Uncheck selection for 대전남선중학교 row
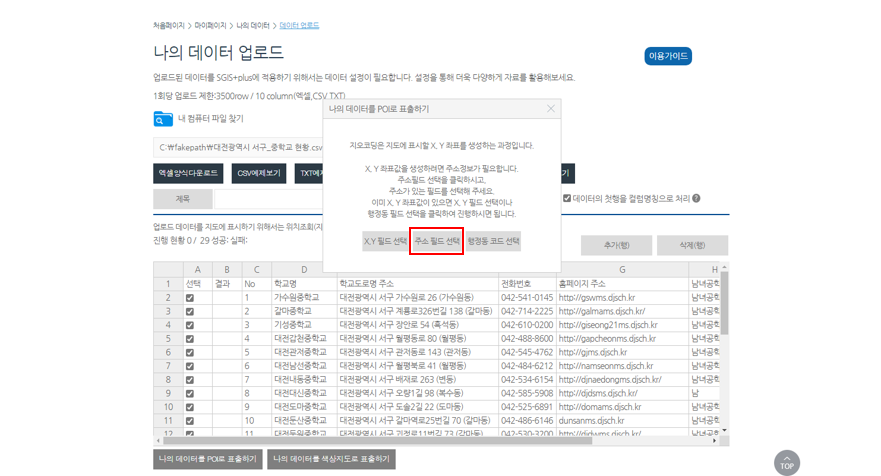This screenshot has width=881, height=476. [190, 366]
